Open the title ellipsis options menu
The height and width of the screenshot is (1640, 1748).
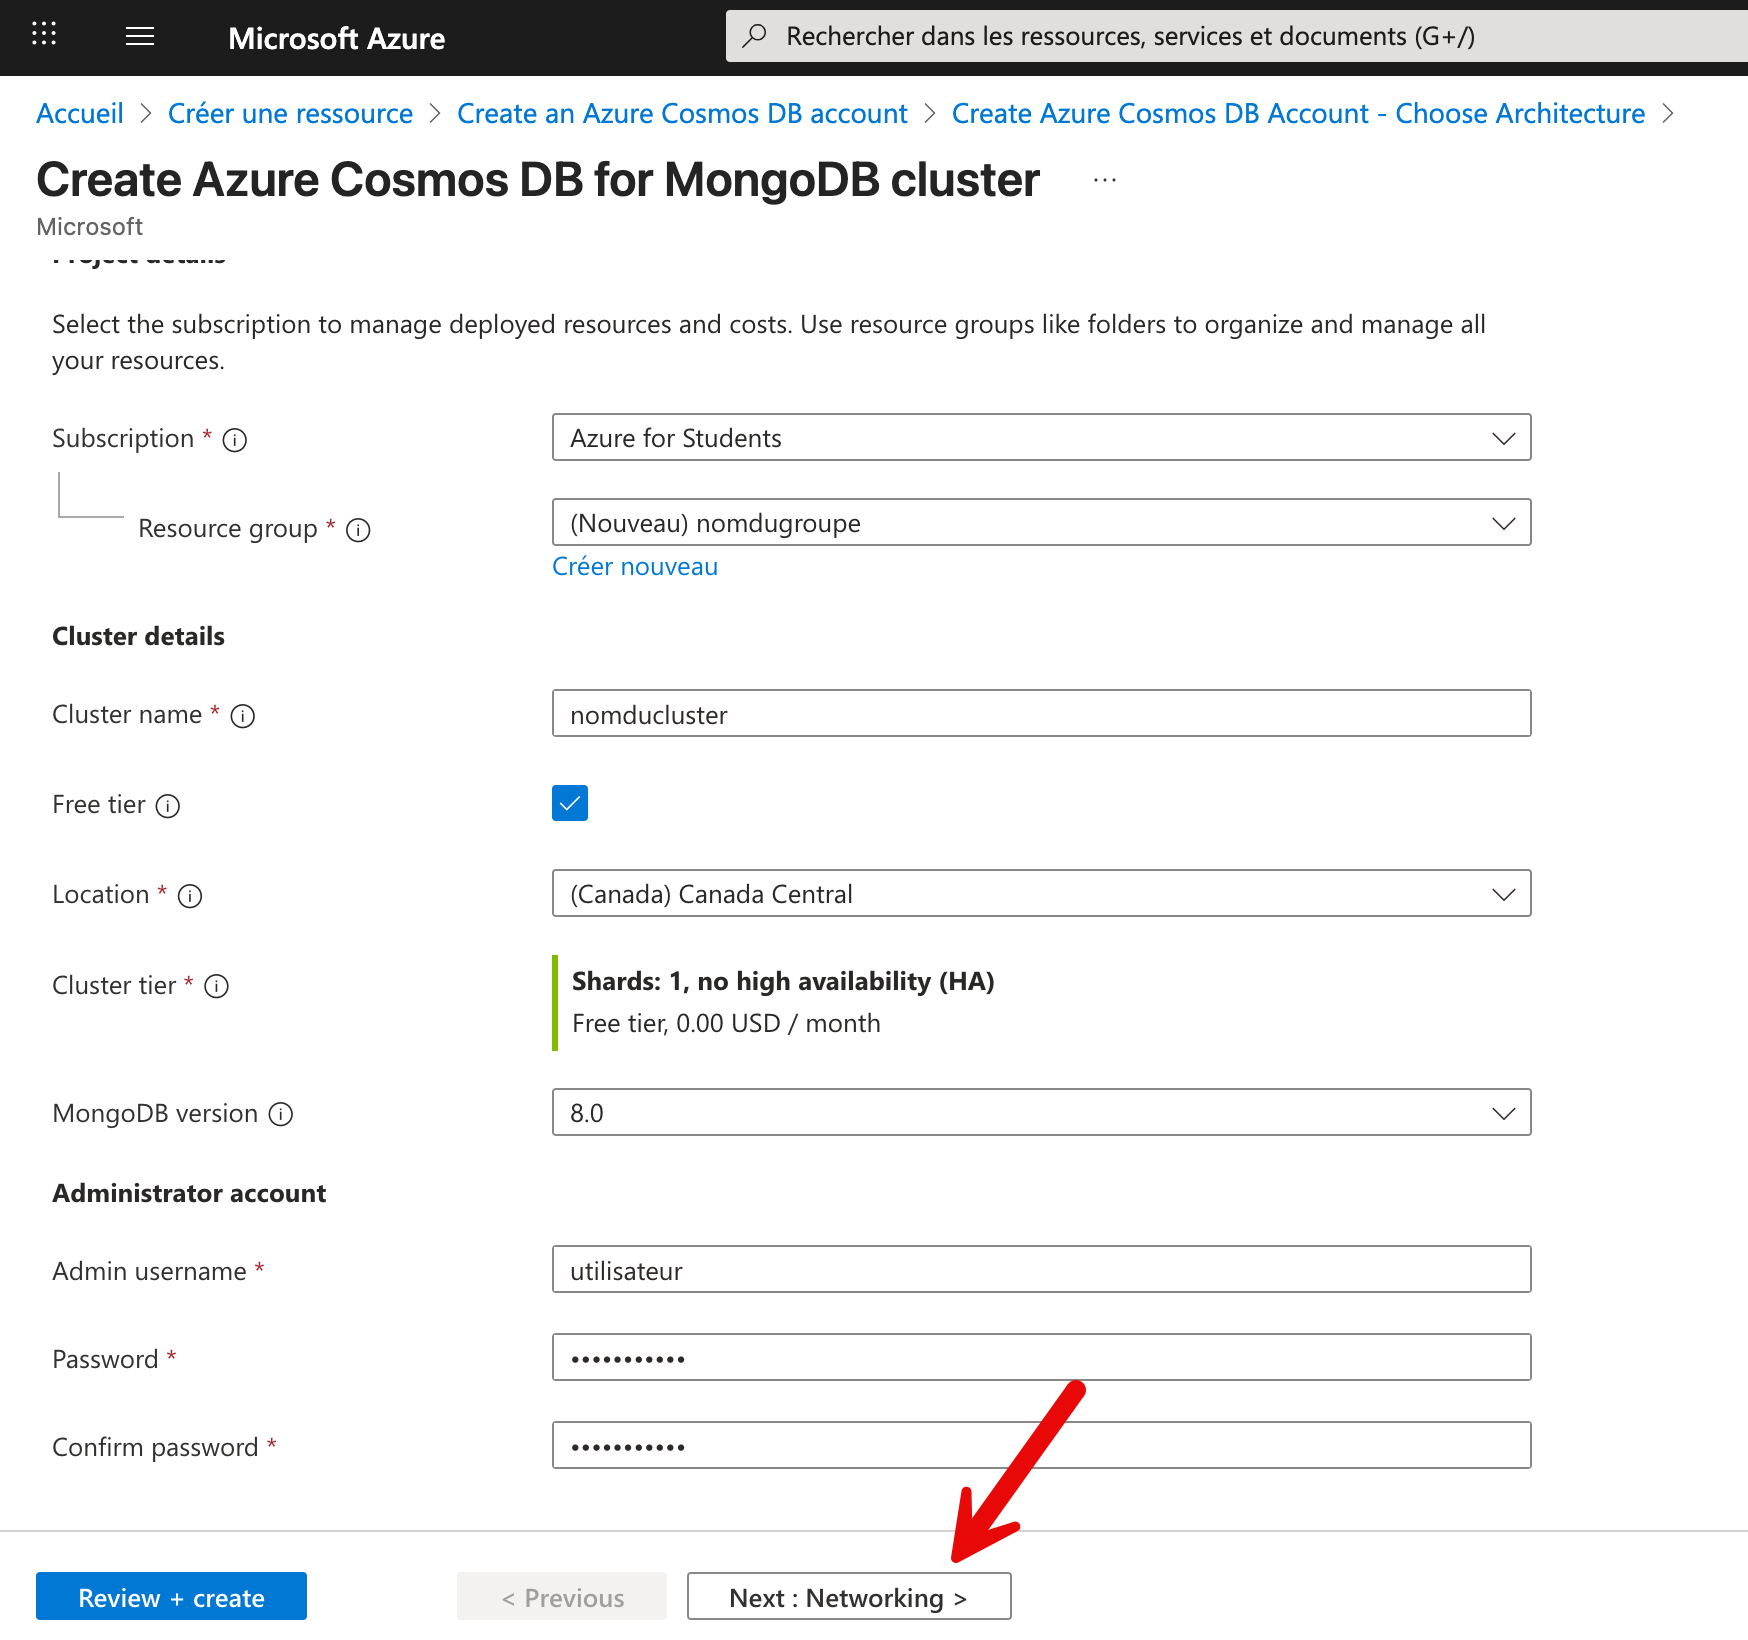tap(1104, 178)
